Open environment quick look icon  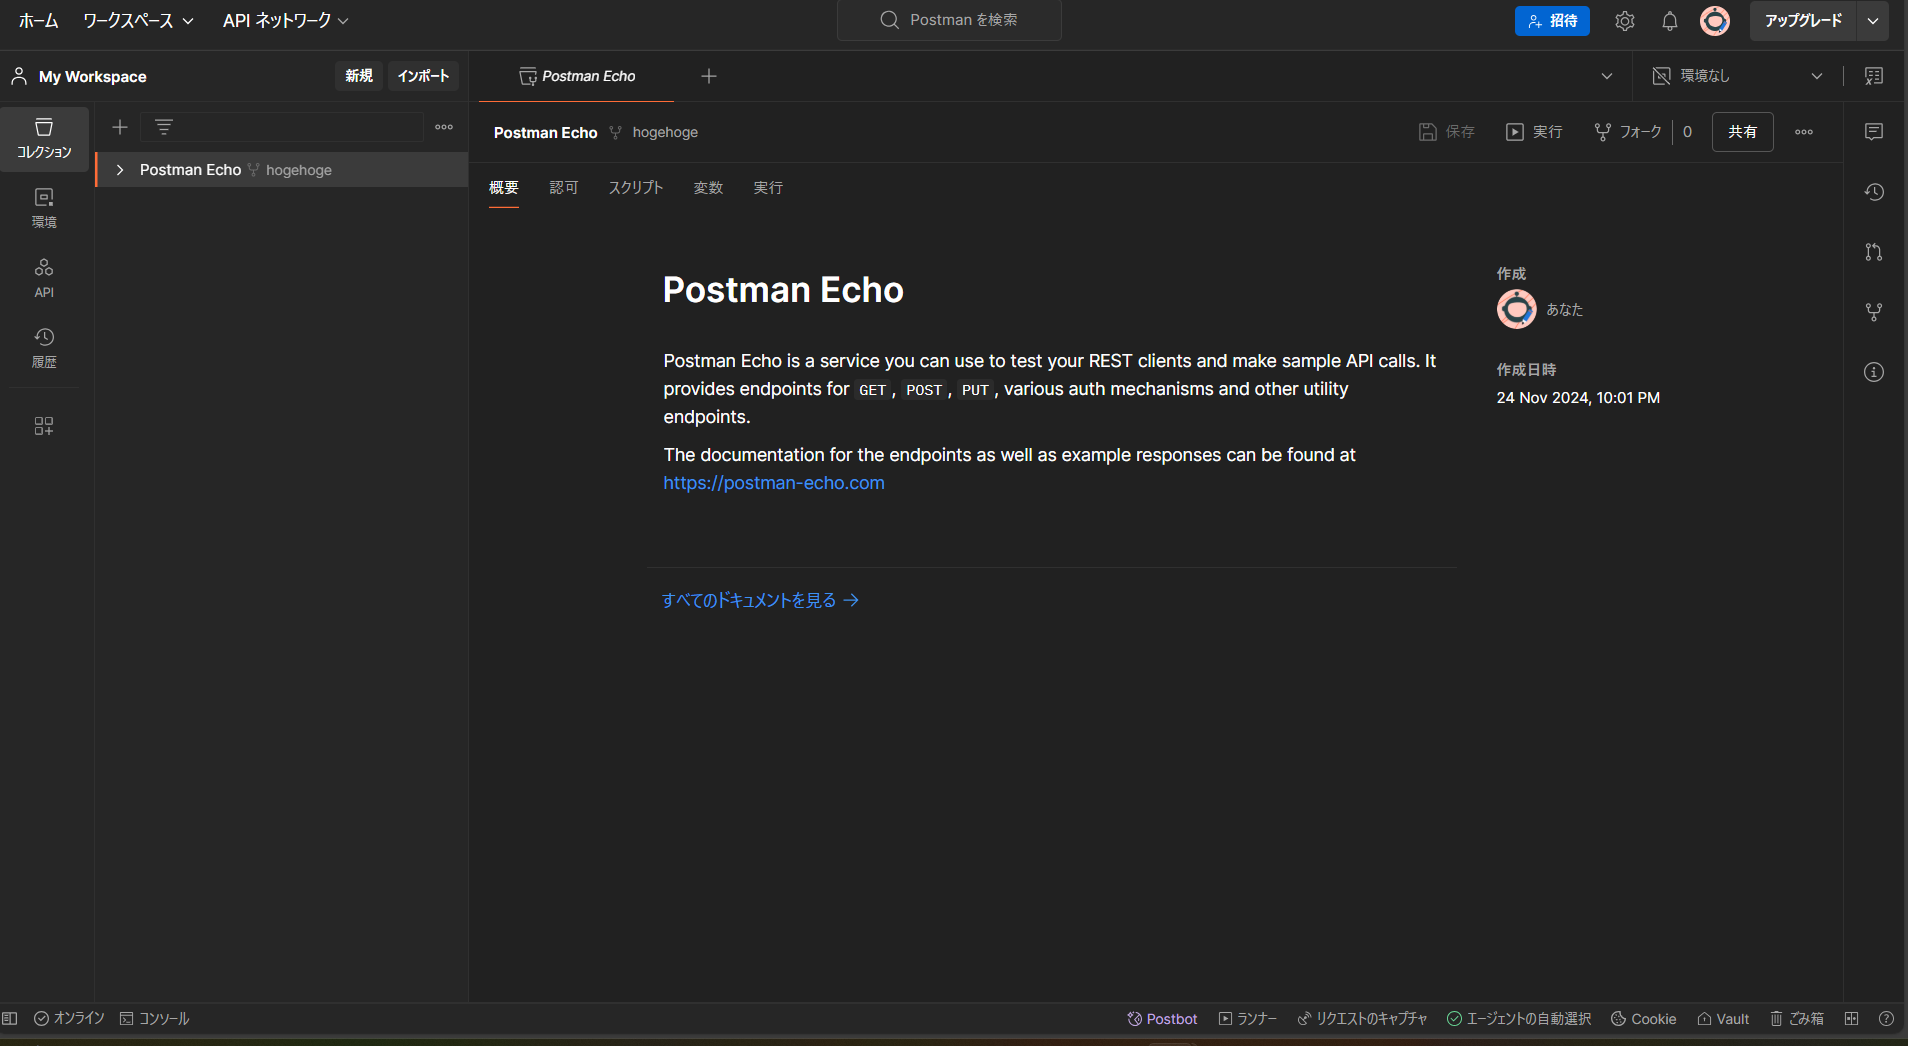pos(1874,76)
